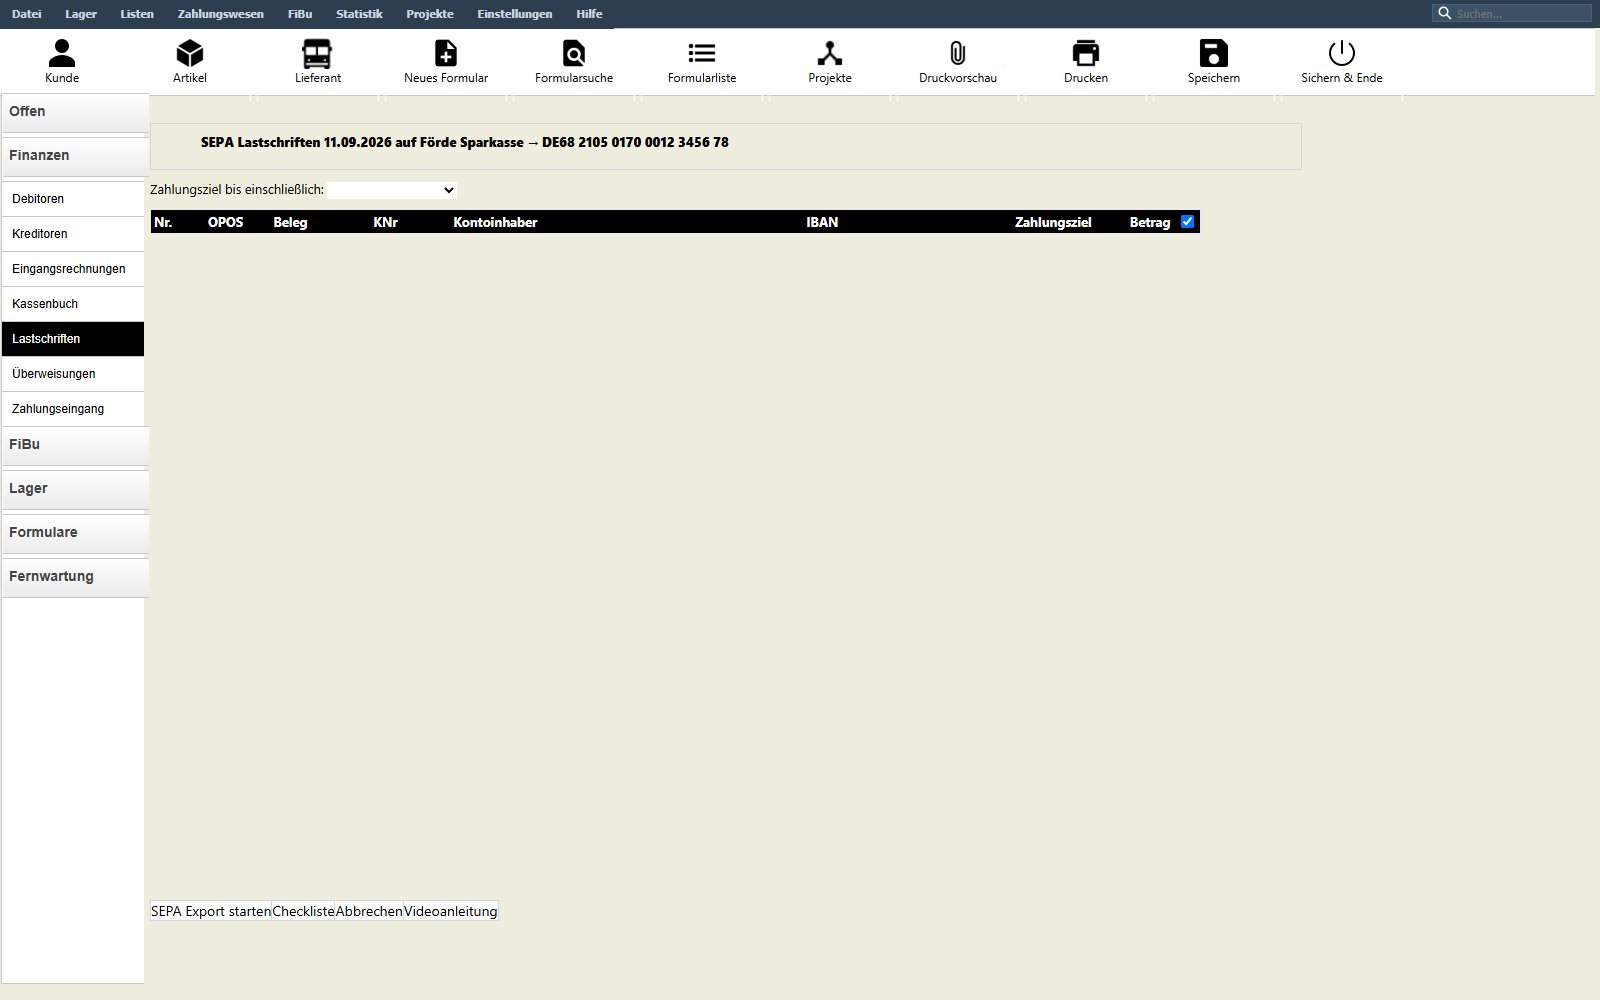The width and height of the screenshot is (1600, 1000).
Task: Create a Neues Formular document
Action: (446, 53)
